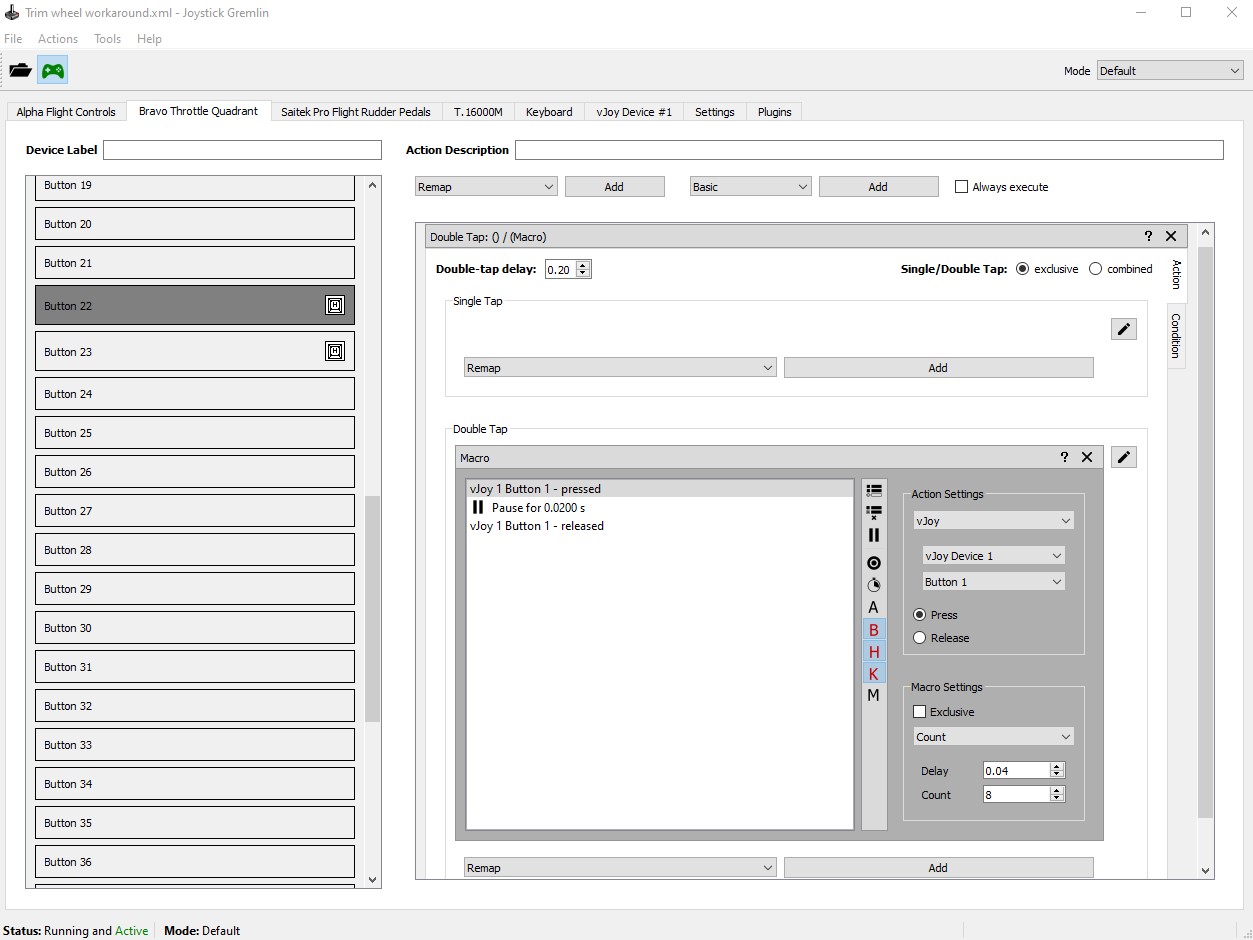Choose the Release radio button

pos(920,638)
